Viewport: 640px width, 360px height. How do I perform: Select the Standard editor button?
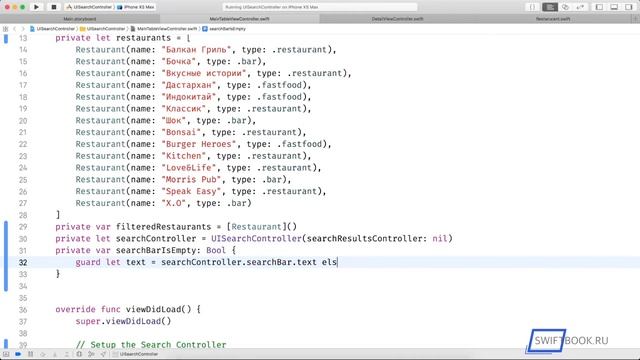point(550,7)
